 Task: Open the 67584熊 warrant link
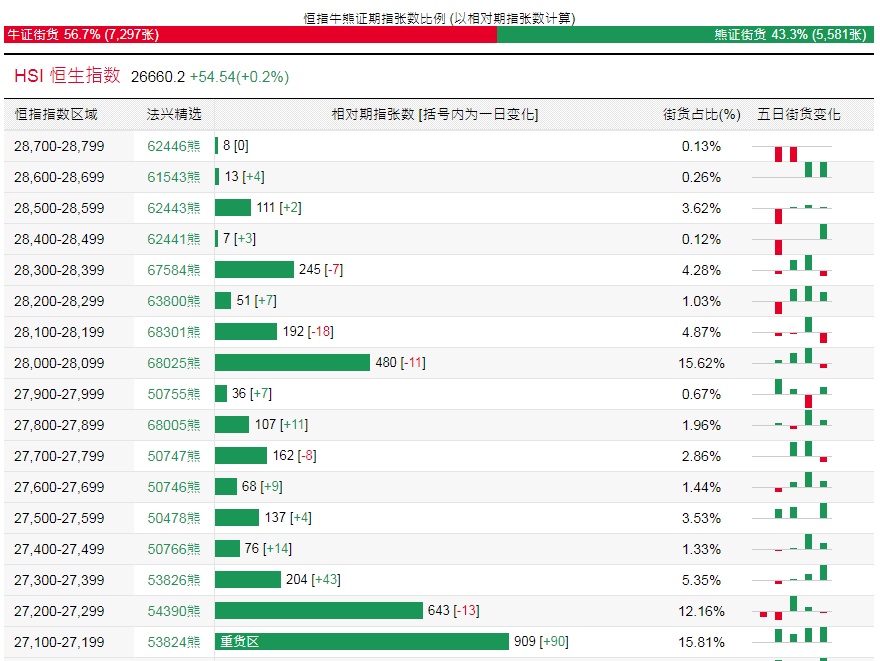click(x=173, y=270)
